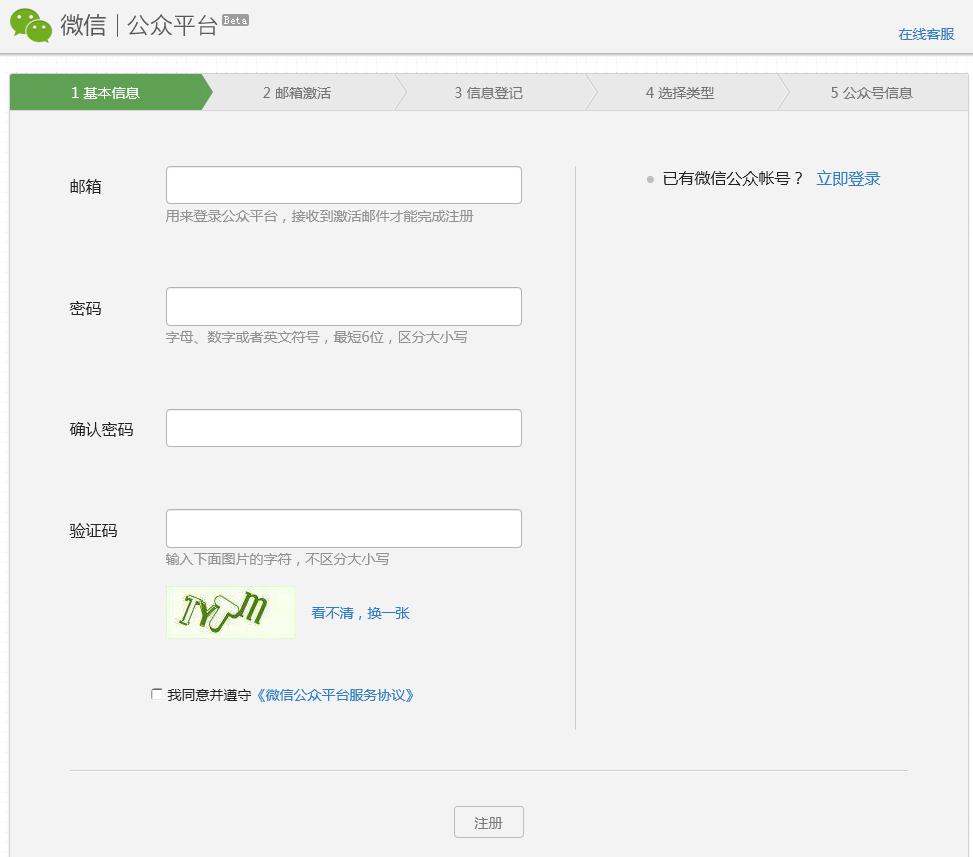Open step 5 公众号信息
This screenshot has width=973, height=857.
click(x=869, y=92)
